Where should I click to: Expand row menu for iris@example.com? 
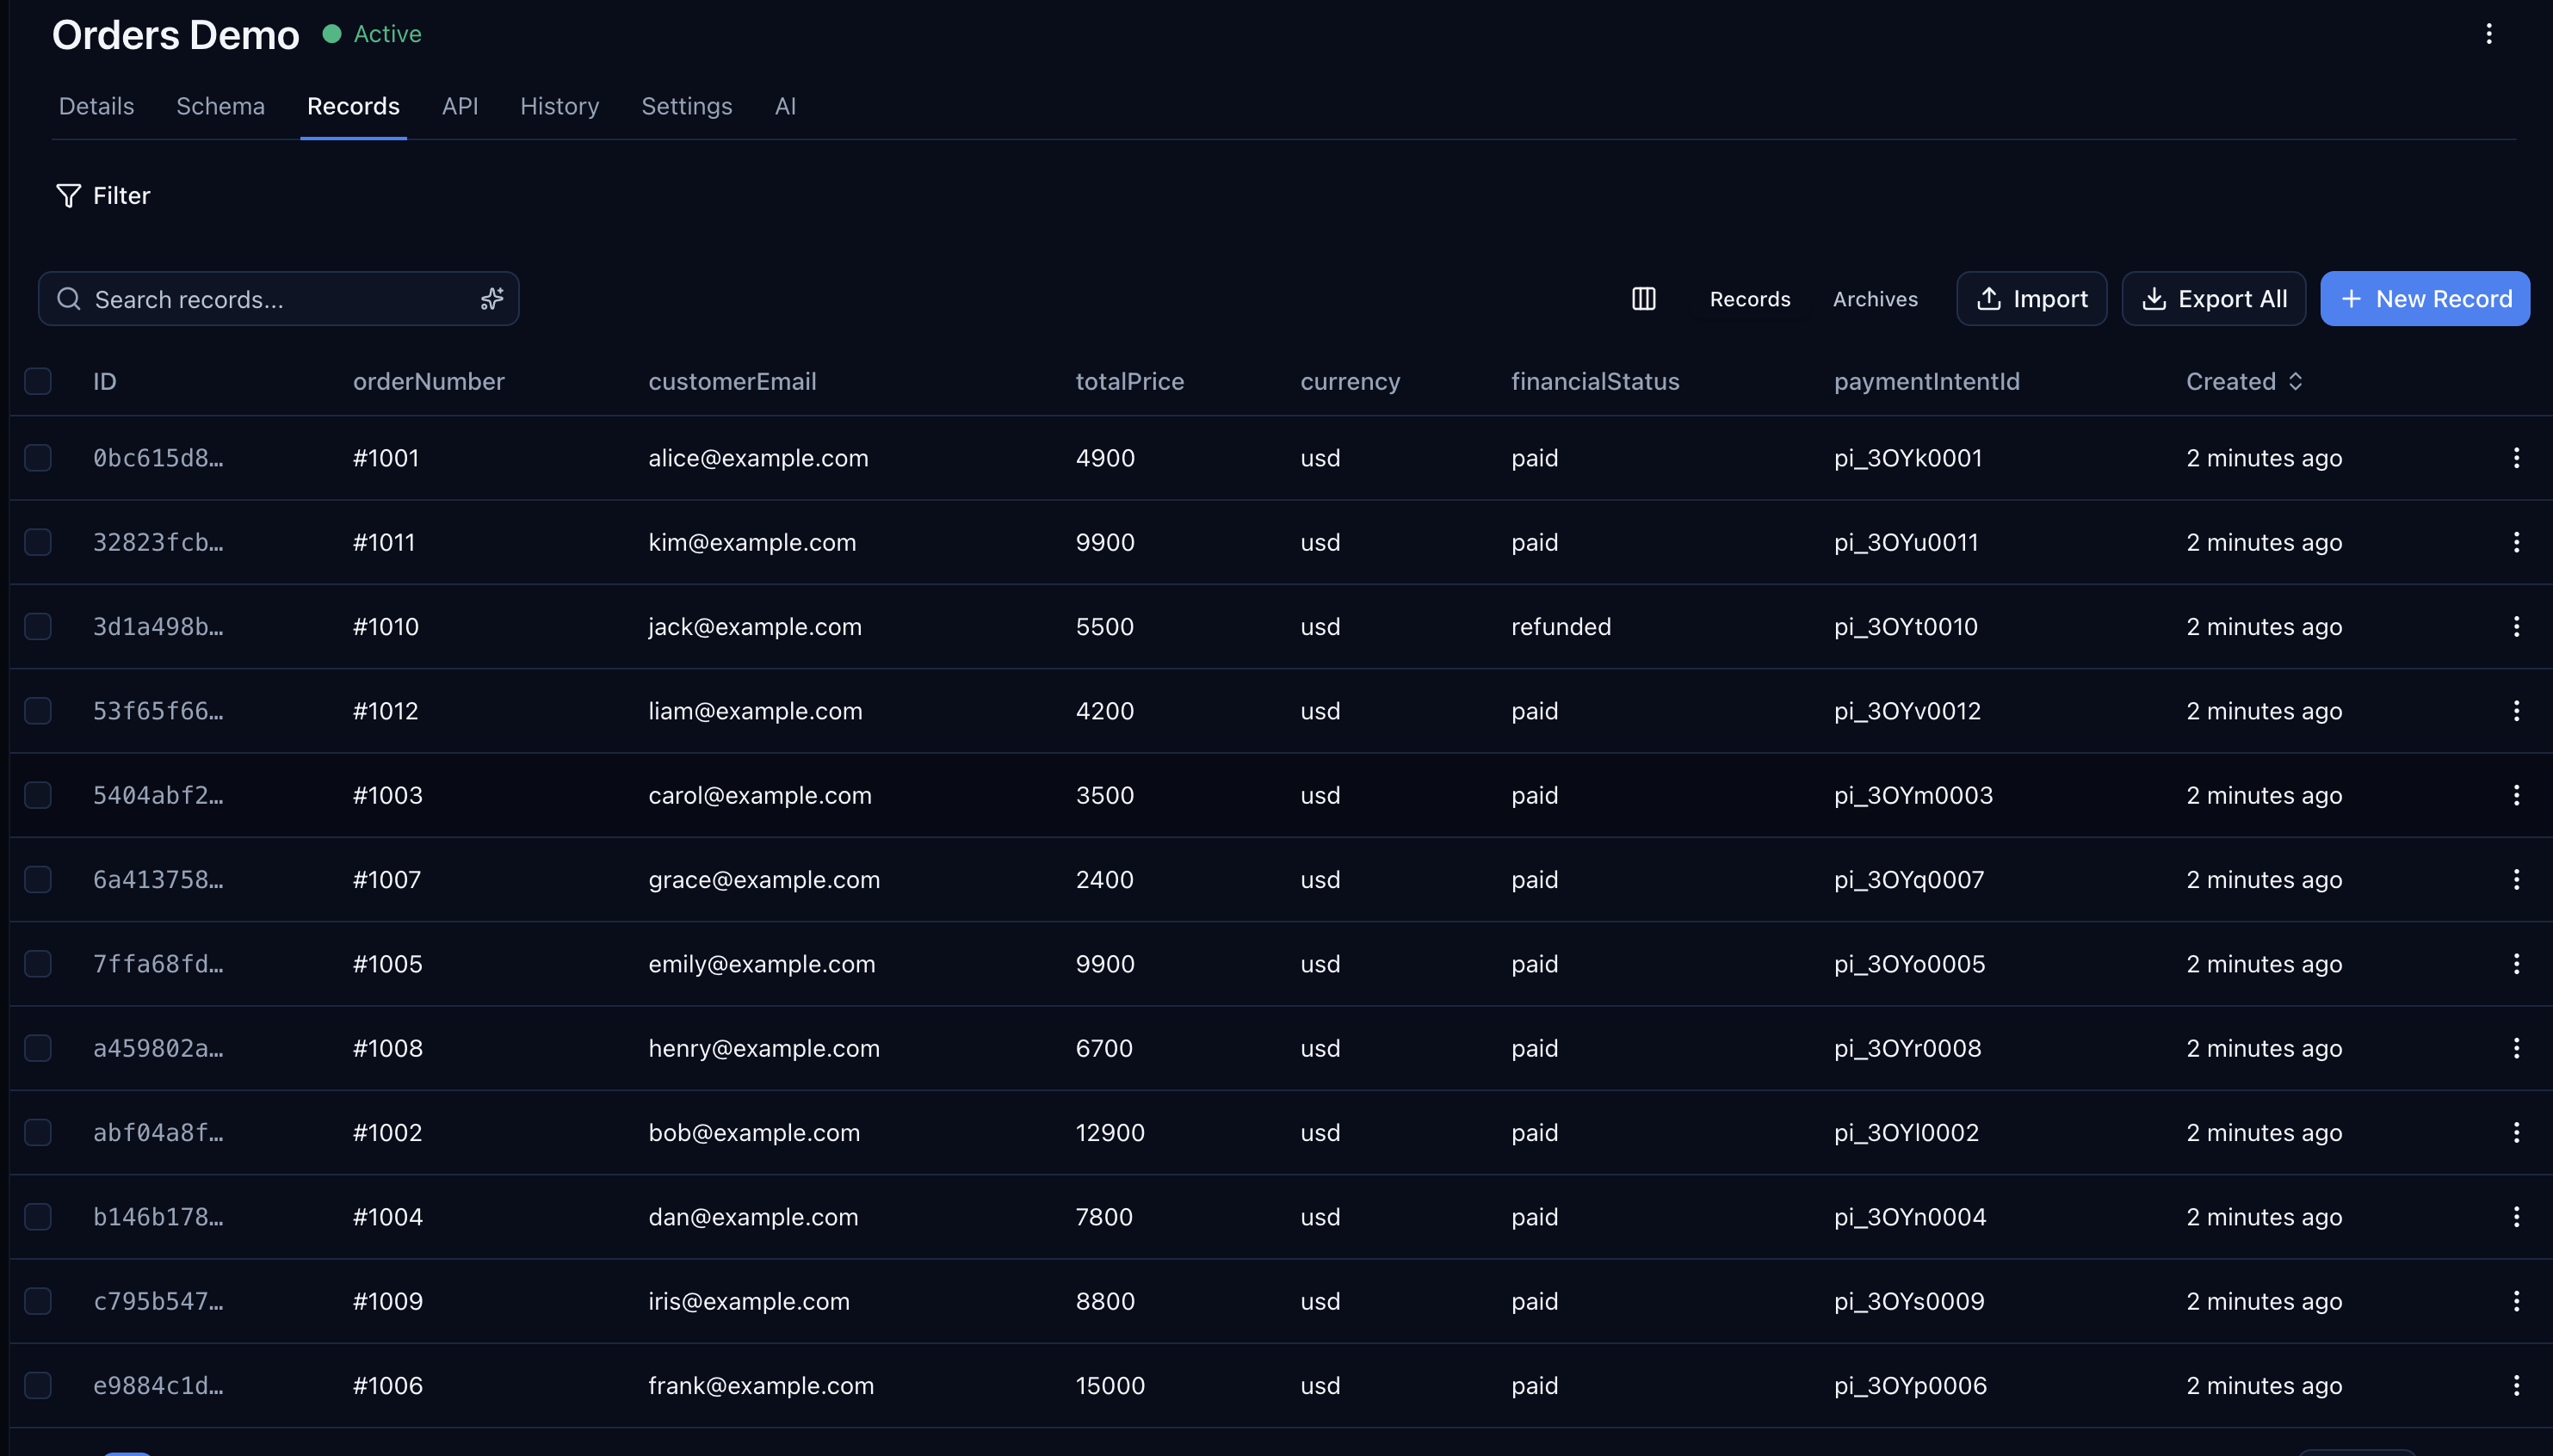tap(2516, 1301)
